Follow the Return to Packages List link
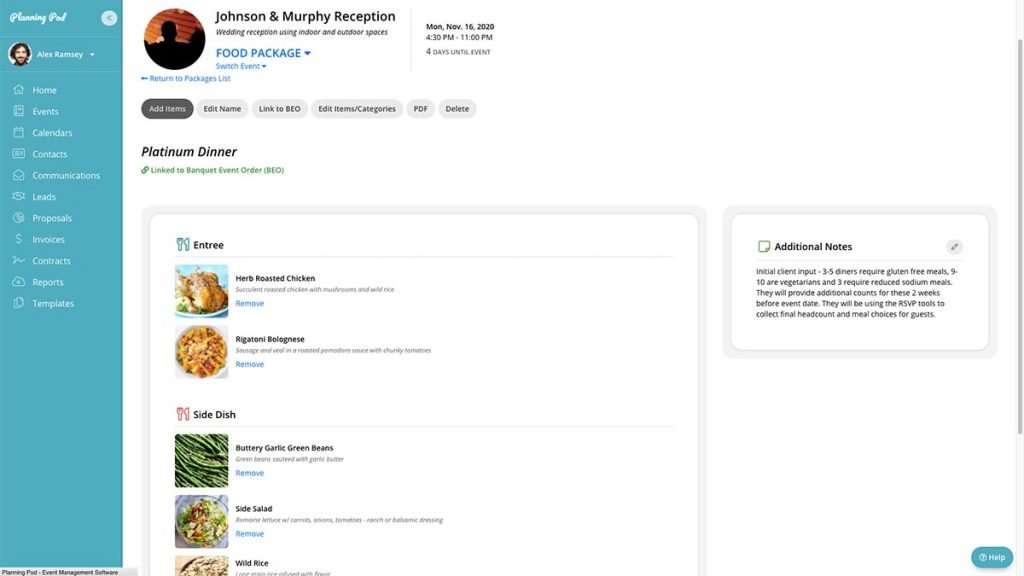Image resolution: width=1024 pixels, height=576 pixels. [185, 78]
